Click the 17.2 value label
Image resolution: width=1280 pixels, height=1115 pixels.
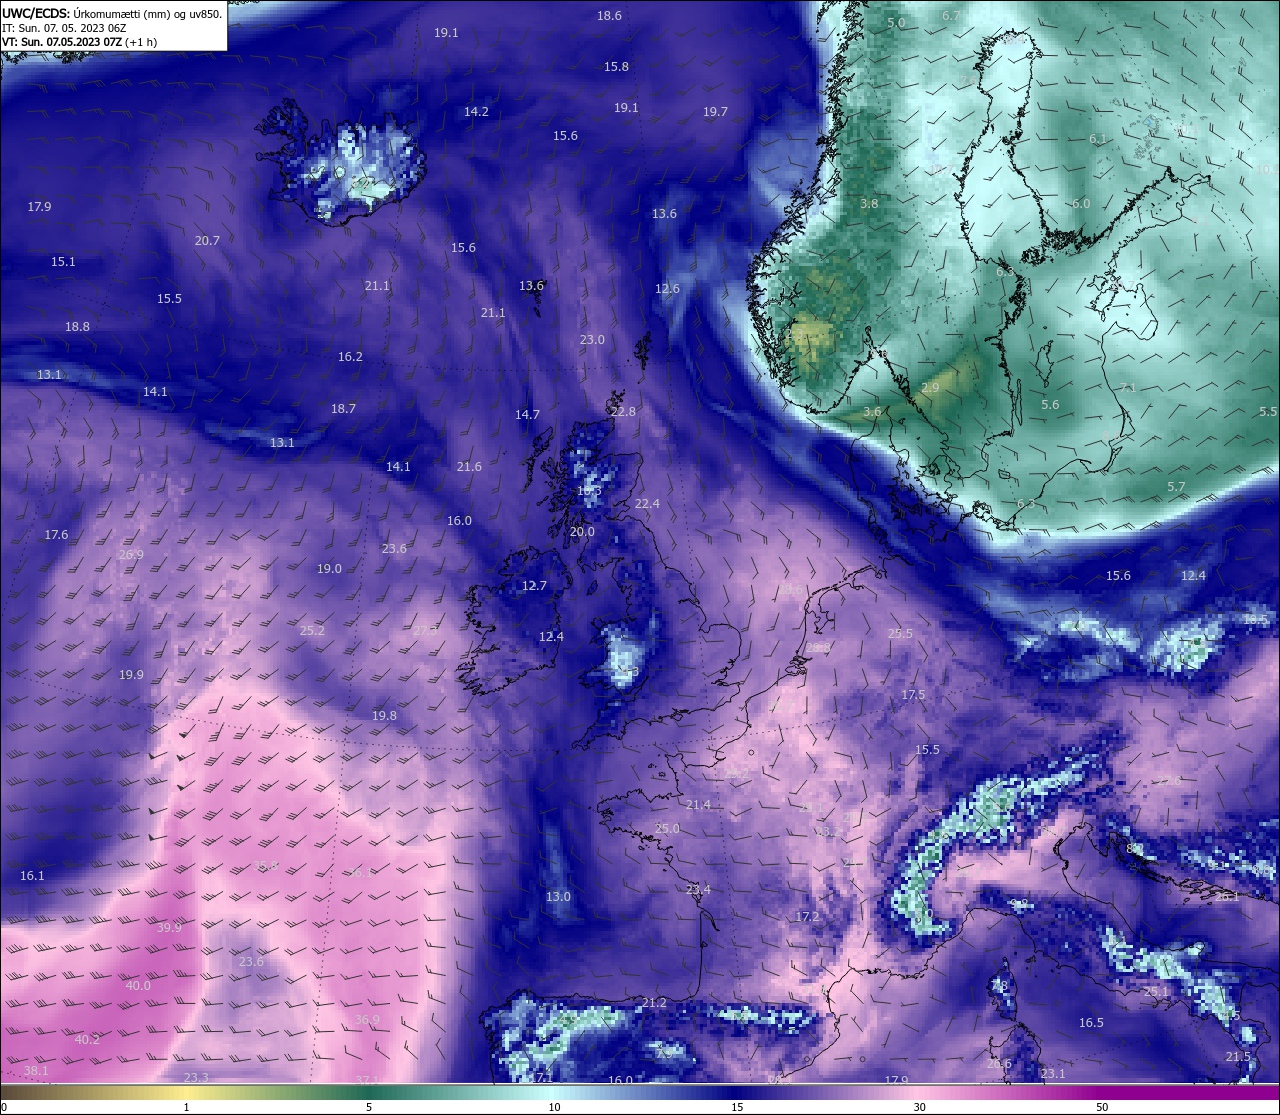[807, 917]
